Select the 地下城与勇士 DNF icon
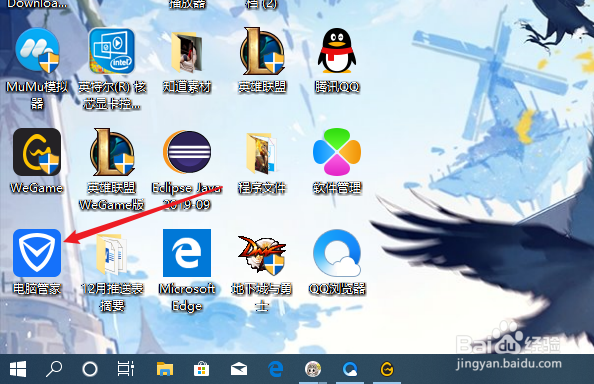This screenshot has height=384, width=594. tap(262, 254)
